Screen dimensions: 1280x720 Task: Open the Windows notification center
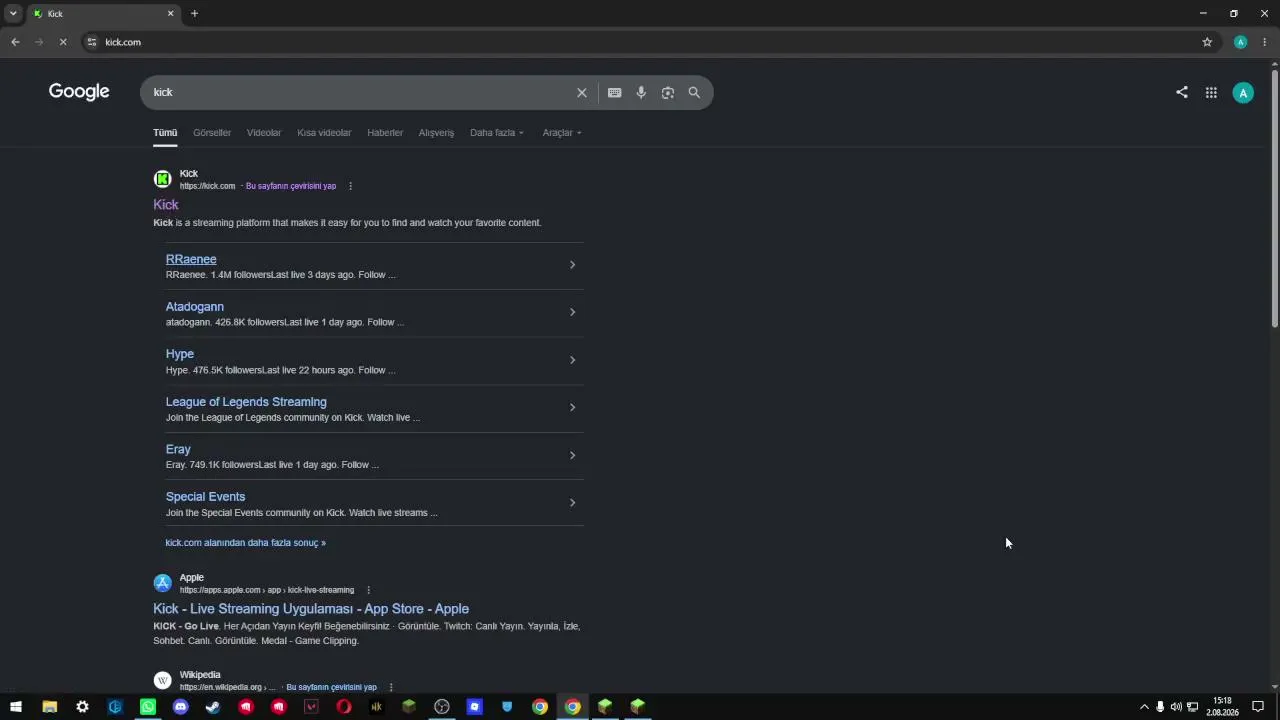click(x=1258, y=707)
